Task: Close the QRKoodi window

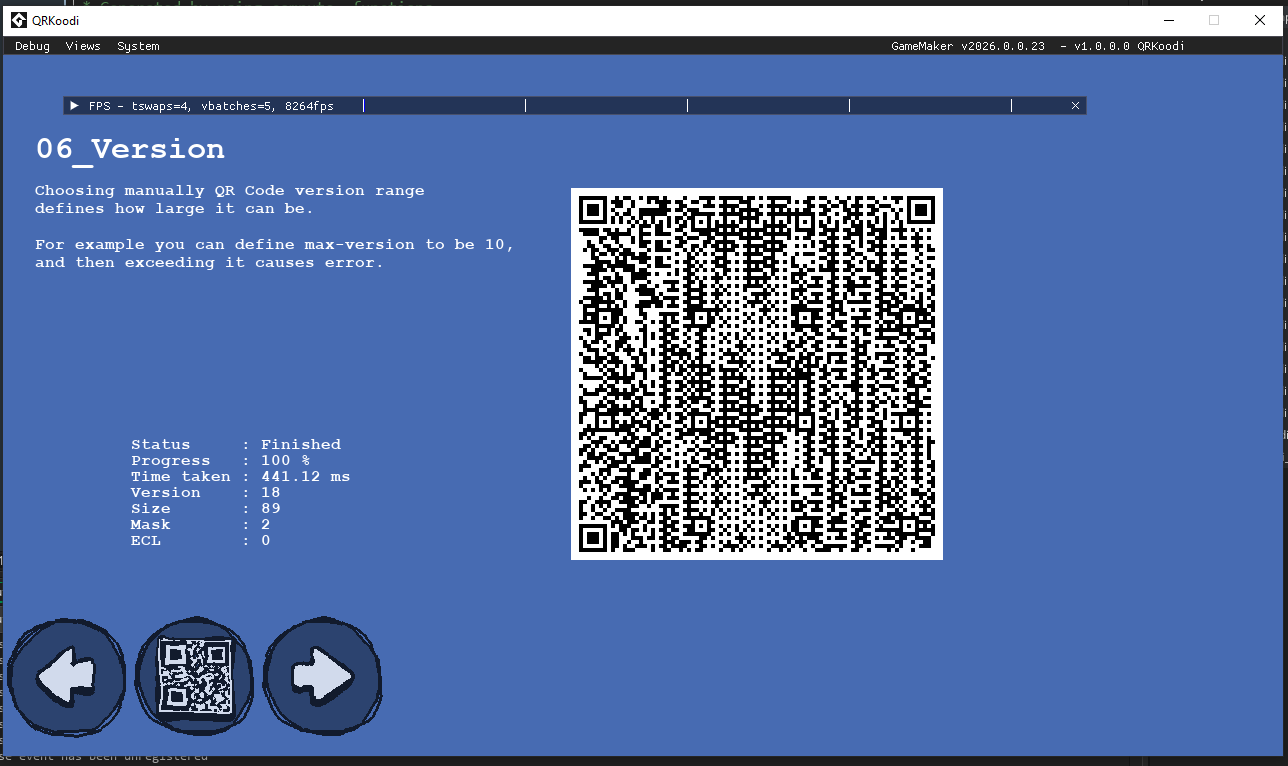Action: point(1260,20)
